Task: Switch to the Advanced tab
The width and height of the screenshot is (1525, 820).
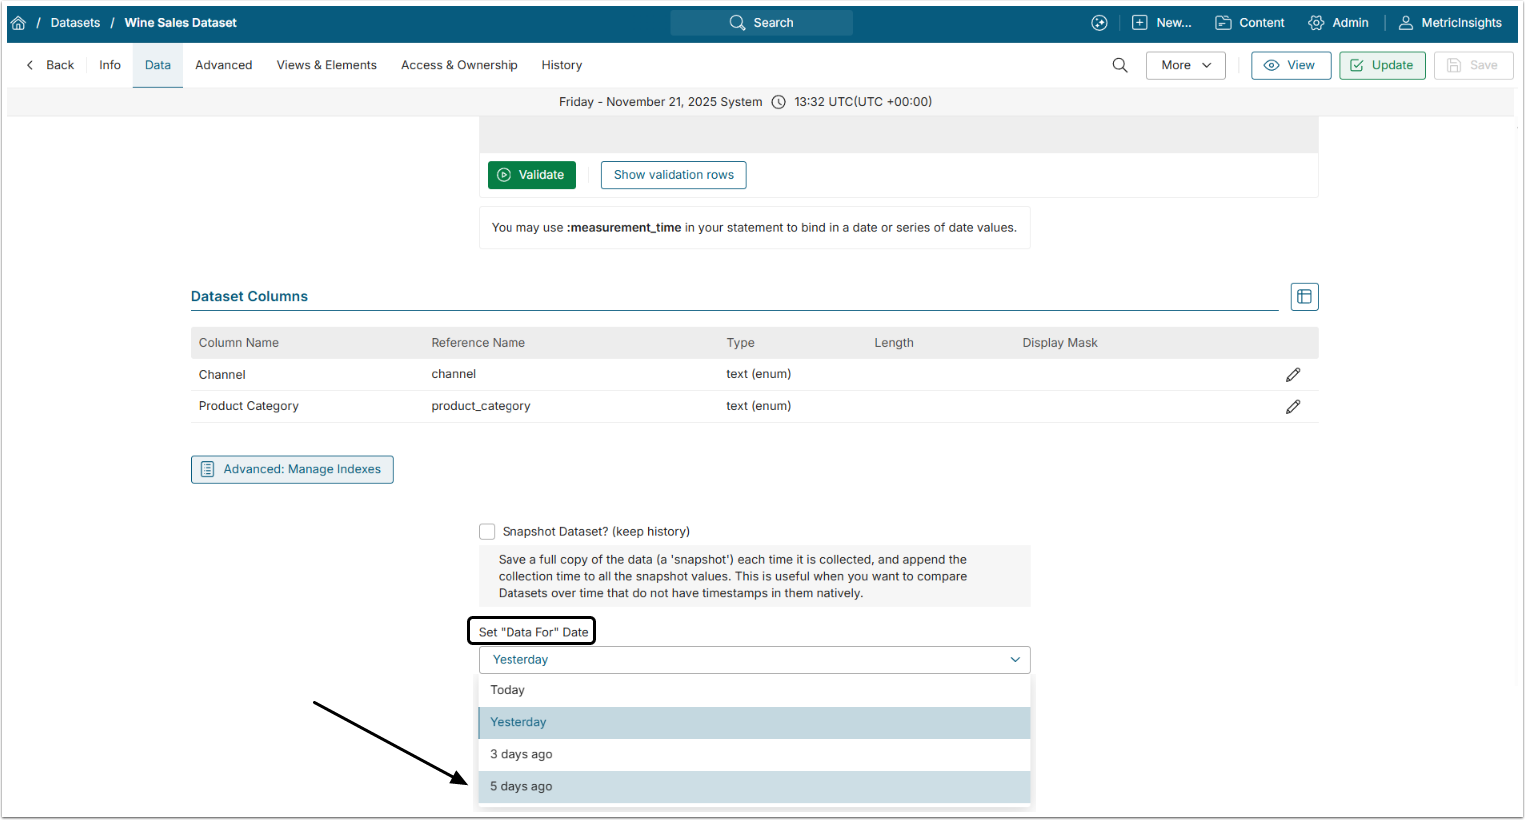Action: 223,65
